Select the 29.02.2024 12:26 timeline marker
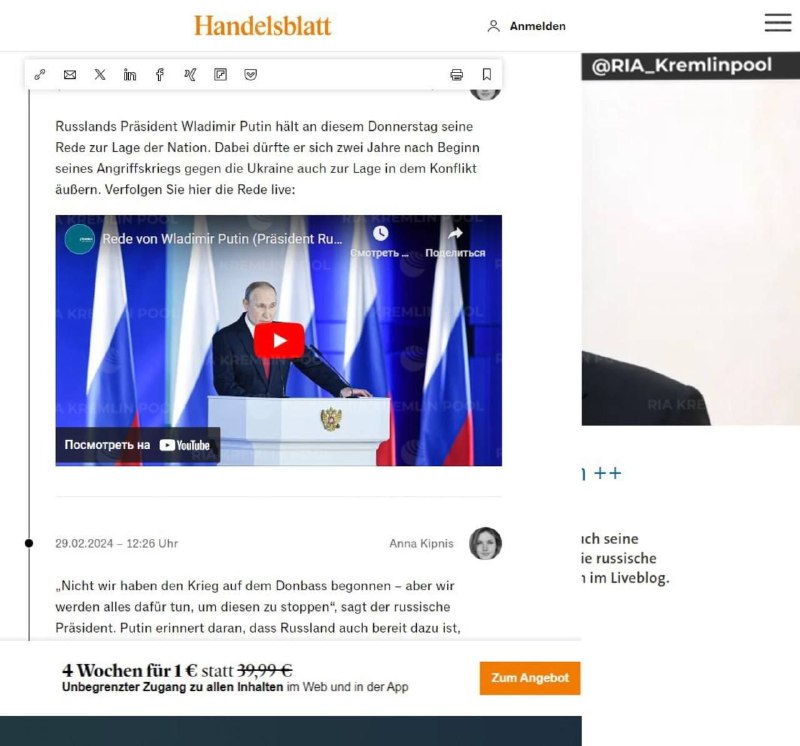Image resolution: width=800 pixels, height=746 pixels. pos(29,543)
